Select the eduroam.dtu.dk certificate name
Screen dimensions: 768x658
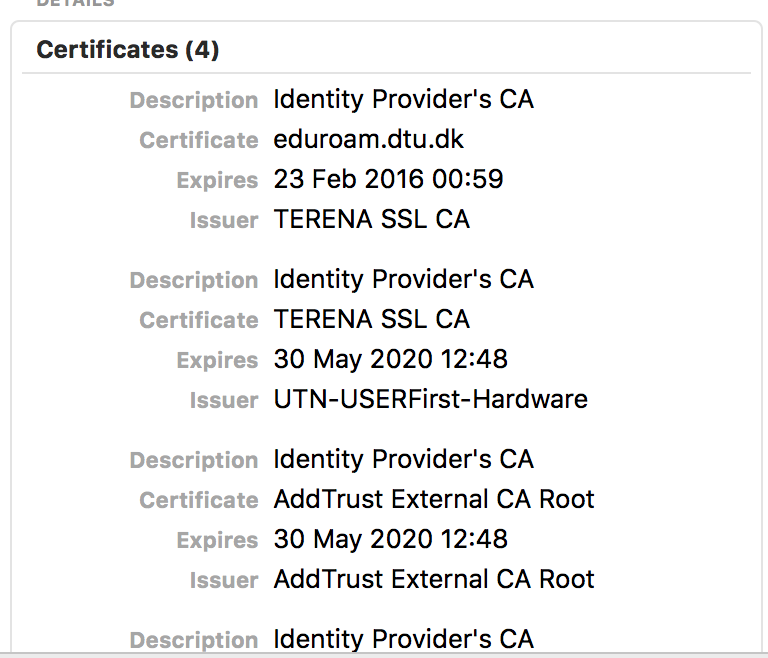click(368, 140)
